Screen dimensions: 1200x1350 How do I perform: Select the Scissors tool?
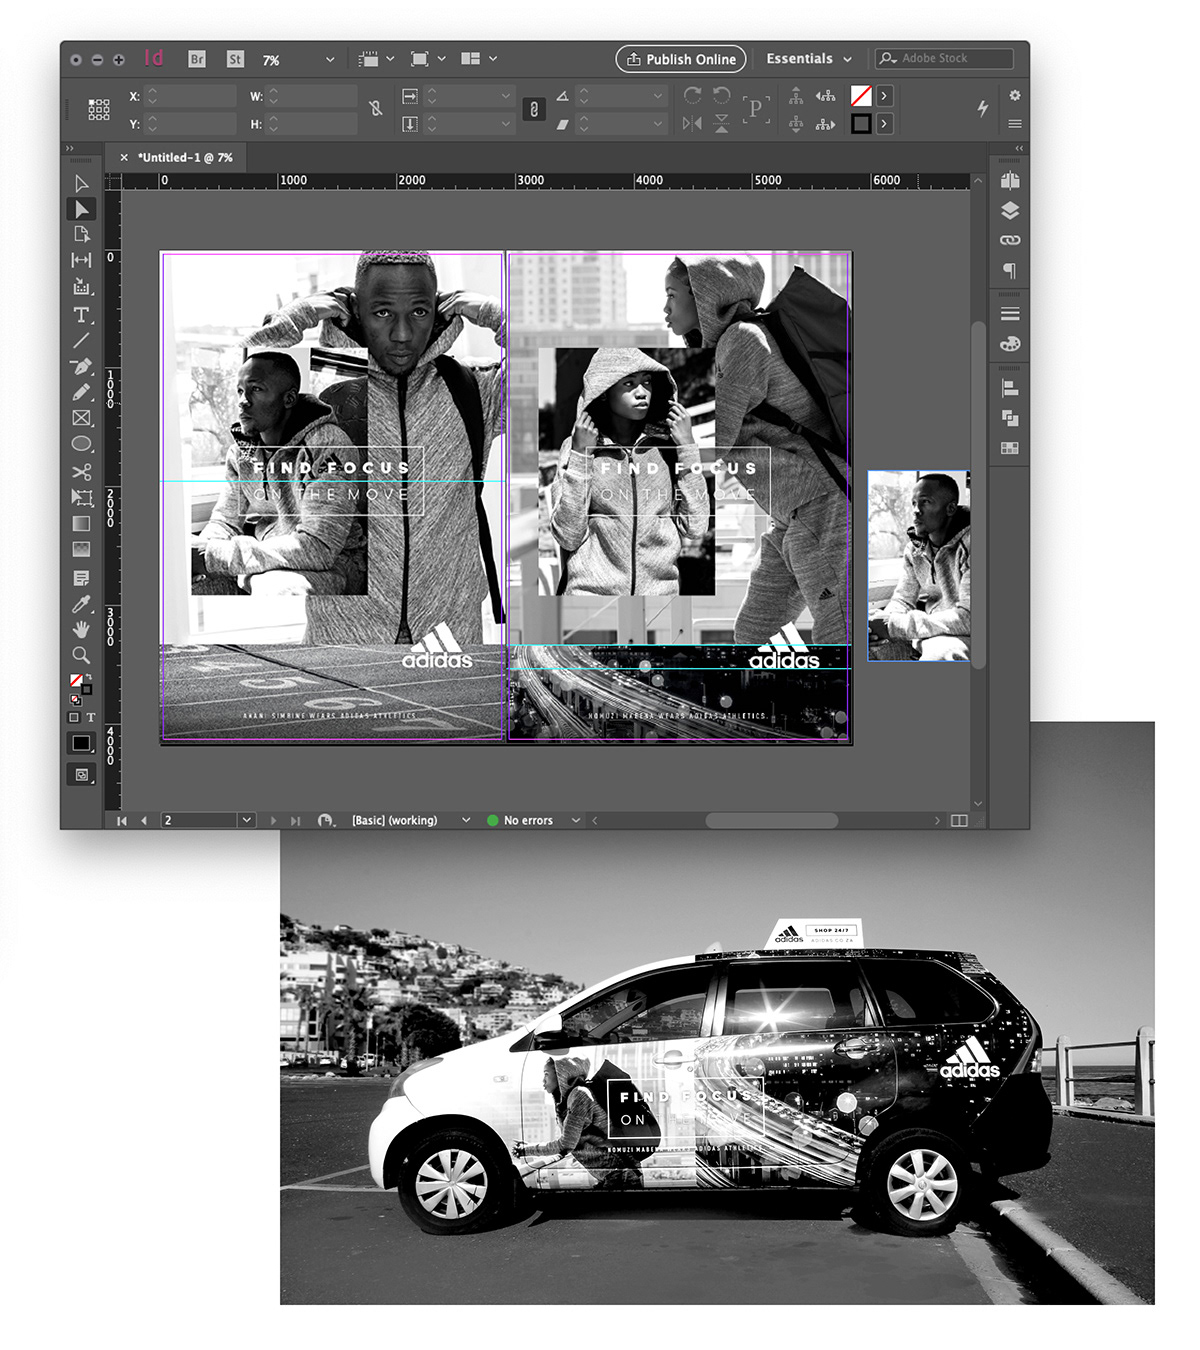coord(82,471)
